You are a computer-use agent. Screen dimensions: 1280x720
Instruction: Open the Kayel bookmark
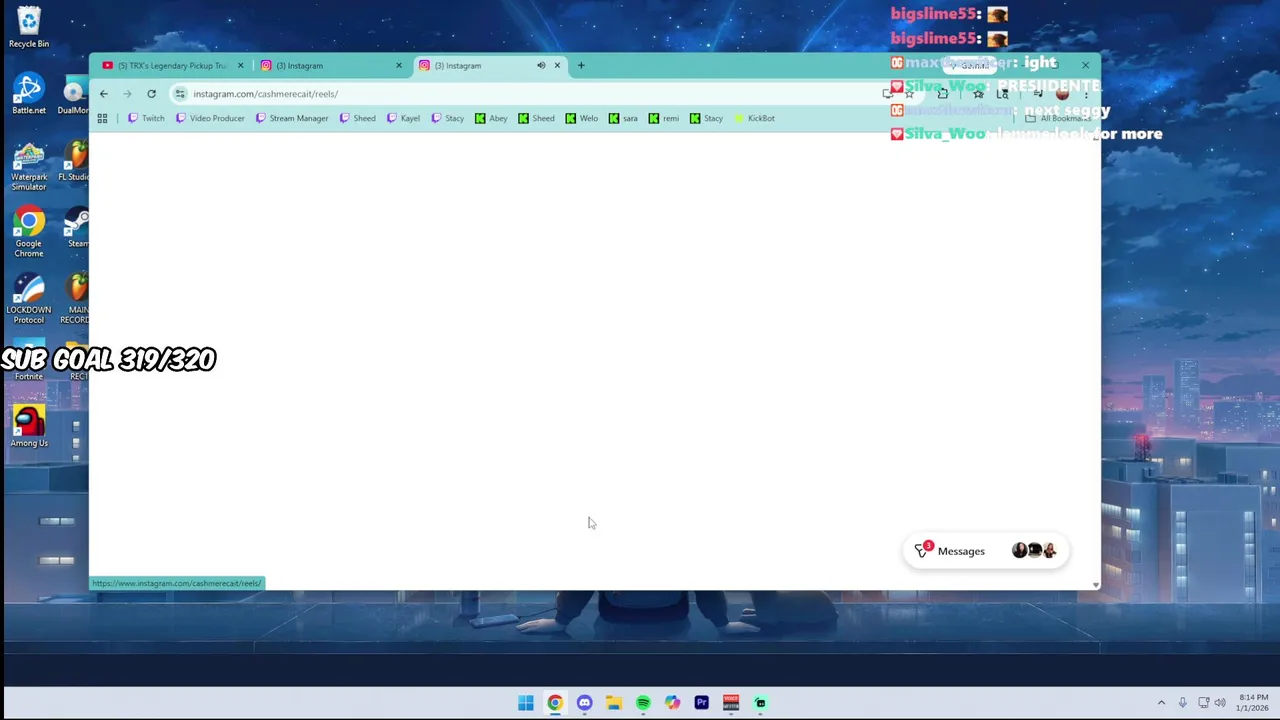coord(404,118)
